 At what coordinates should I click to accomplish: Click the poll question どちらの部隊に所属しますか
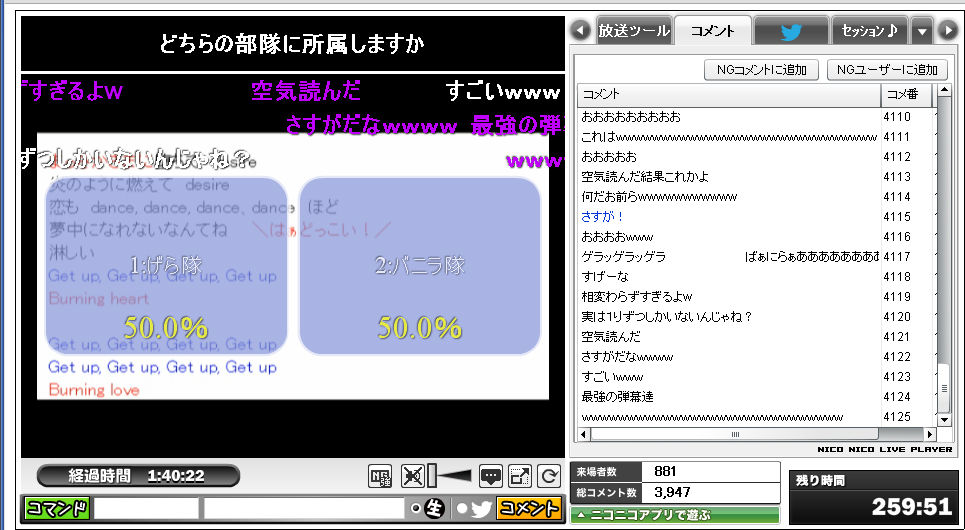[292, 44]
